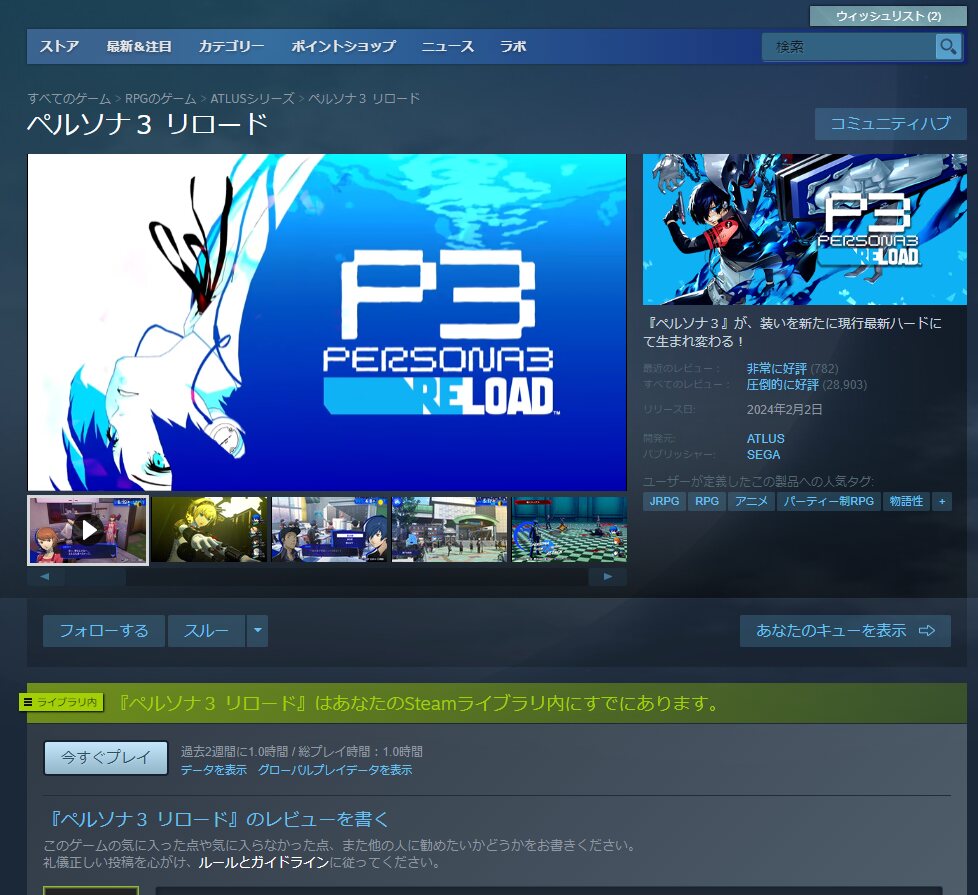Open ペルソナ３ リロード breadcrumb link
Viewport: 978px width, 895px height.
click(x=364, y=99)
